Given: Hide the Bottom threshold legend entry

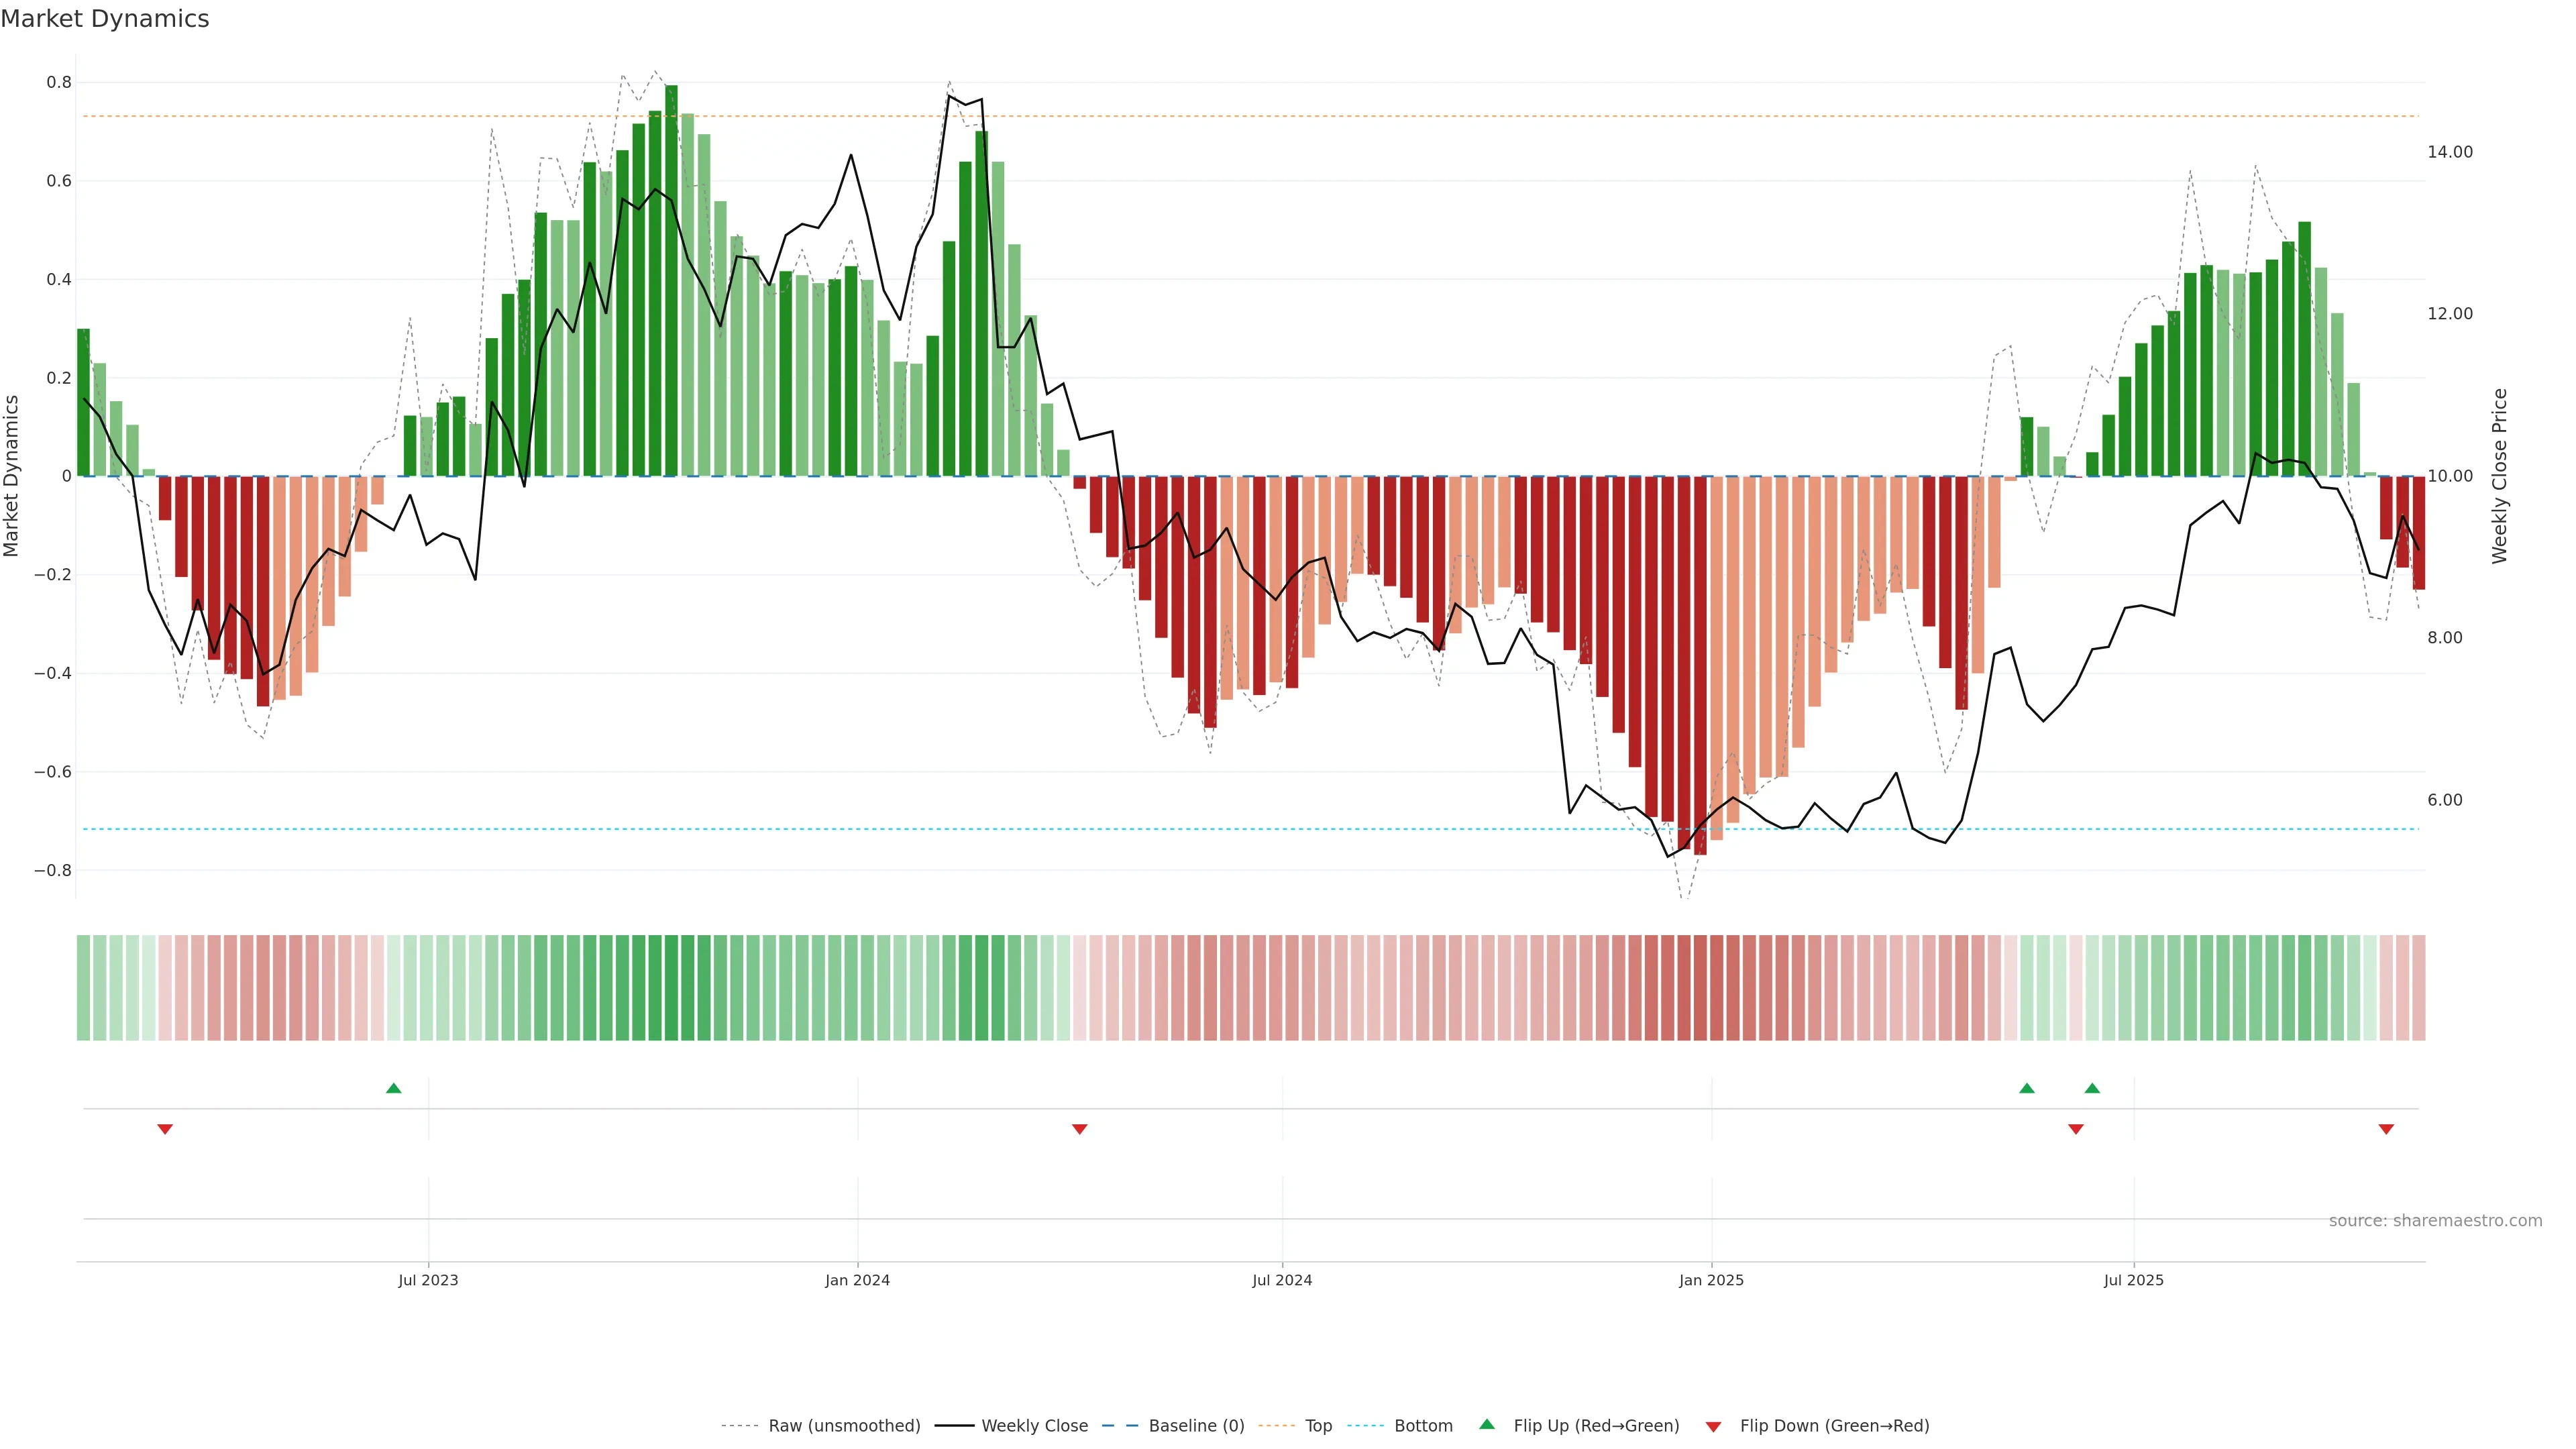Looking at the screenshot, I should pyautogui.click(x=1423, y=1426).
